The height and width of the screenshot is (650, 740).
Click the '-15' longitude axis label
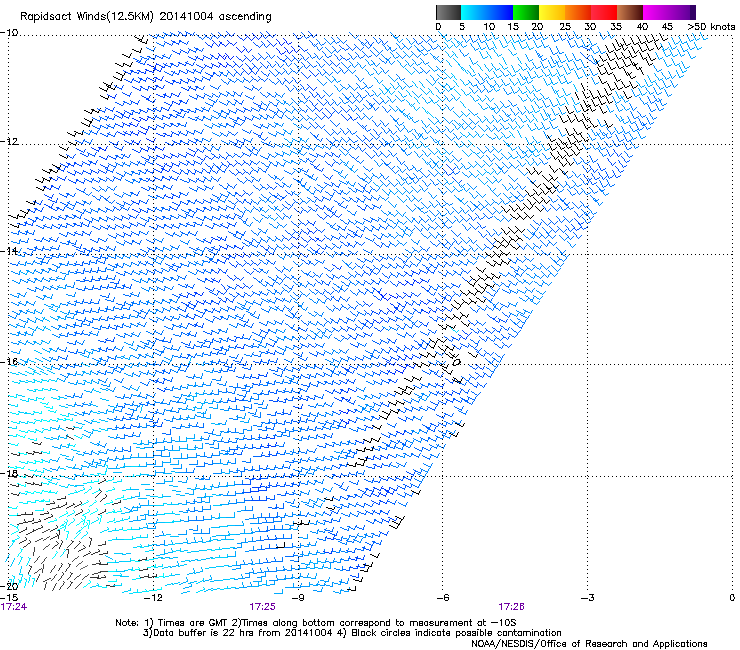pyautogui.click(x=9, y=598)
